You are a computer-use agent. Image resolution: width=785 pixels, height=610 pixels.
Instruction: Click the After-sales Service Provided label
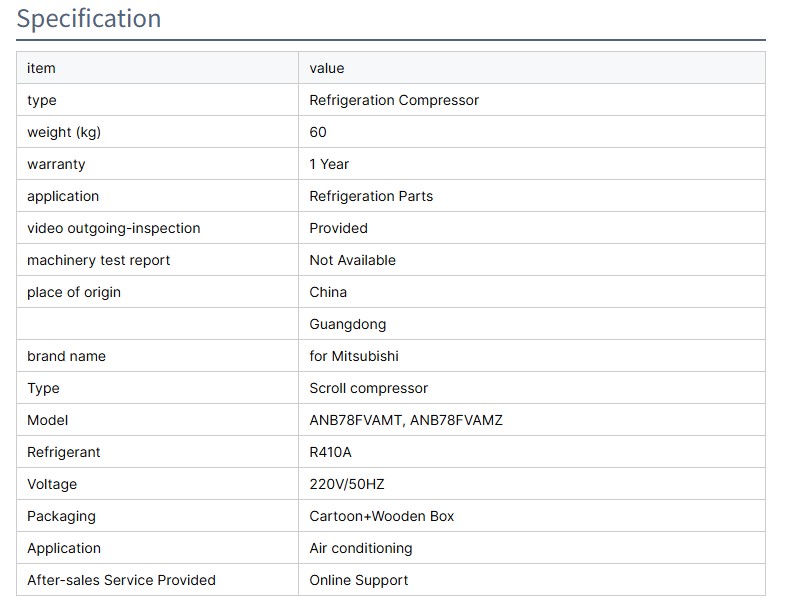(121, 580)
